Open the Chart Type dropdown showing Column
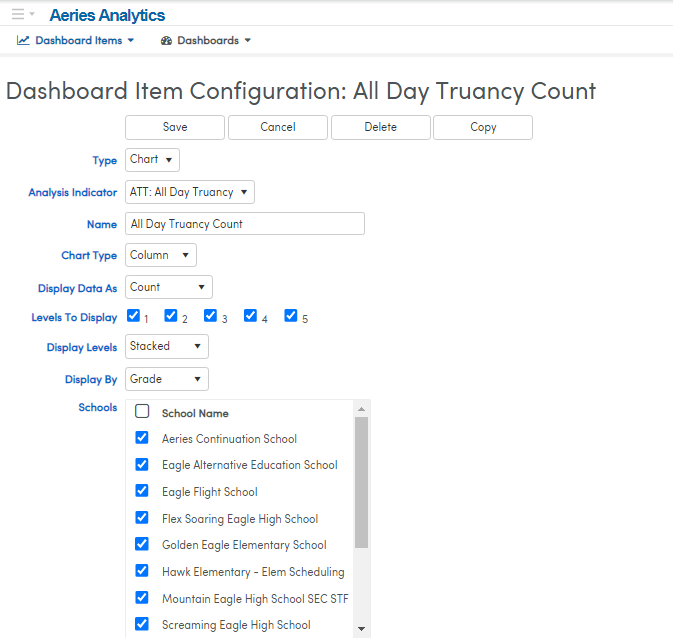This screenshot has width=673, height=638. click(x=161, y=255)
